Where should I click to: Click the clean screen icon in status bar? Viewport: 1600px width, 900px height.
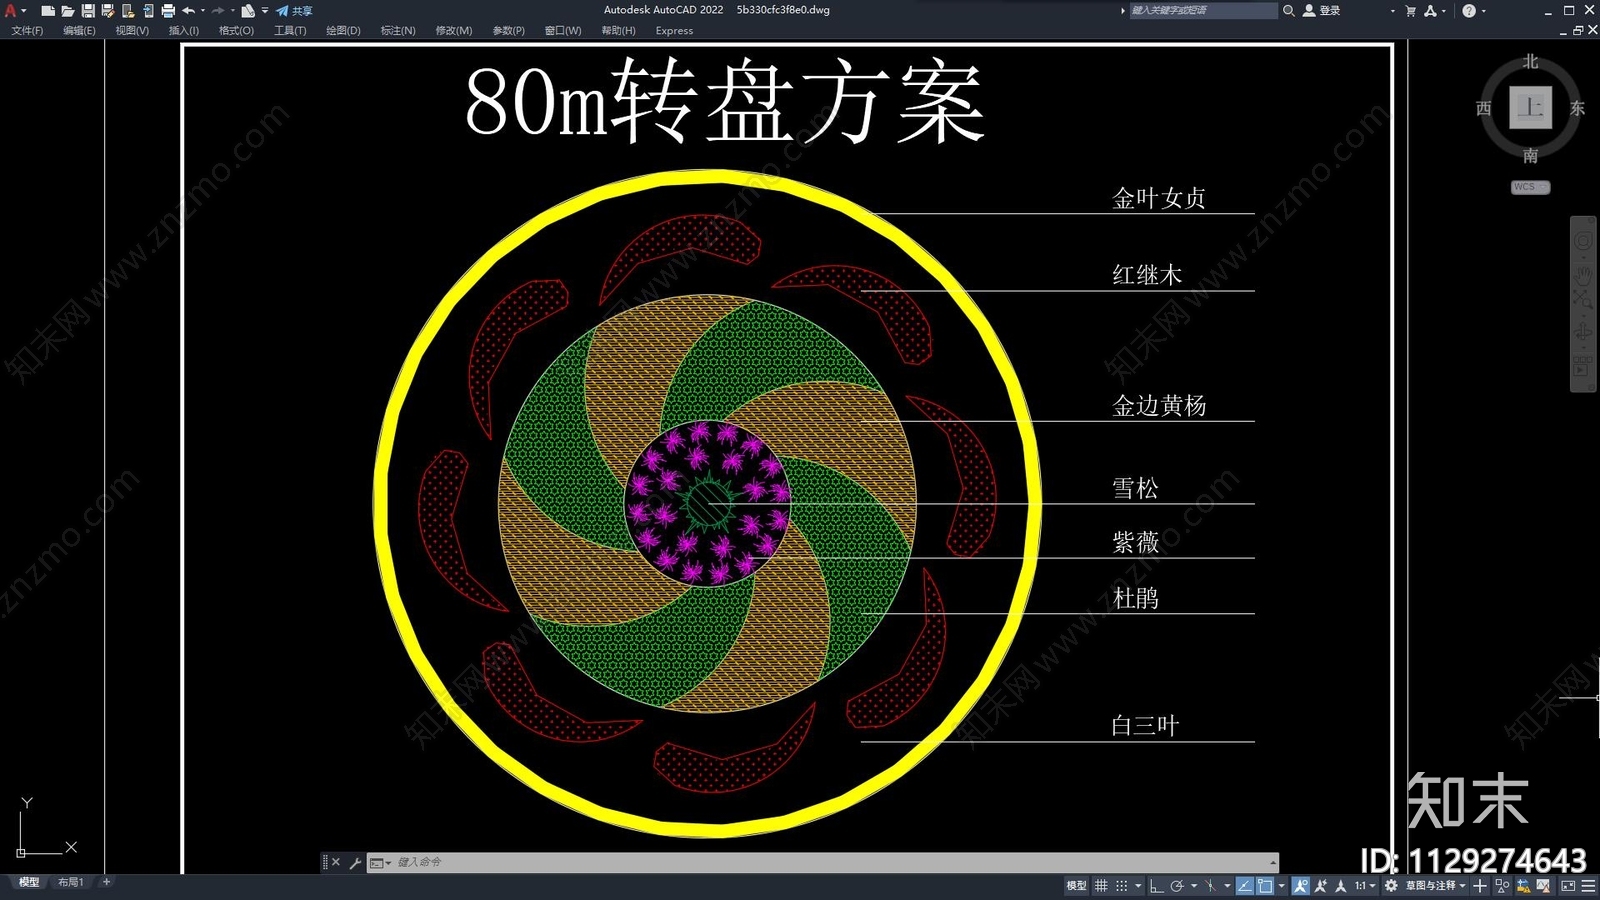pyautogui.click(x=1568, y=886)
